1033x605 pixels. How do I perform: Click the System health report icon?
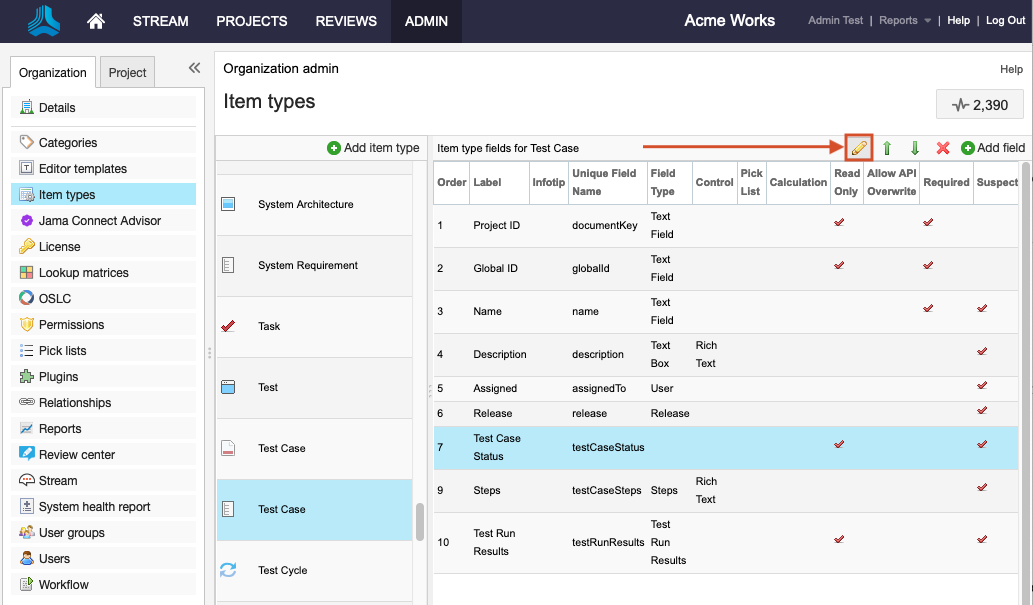[x=26, y=506]
